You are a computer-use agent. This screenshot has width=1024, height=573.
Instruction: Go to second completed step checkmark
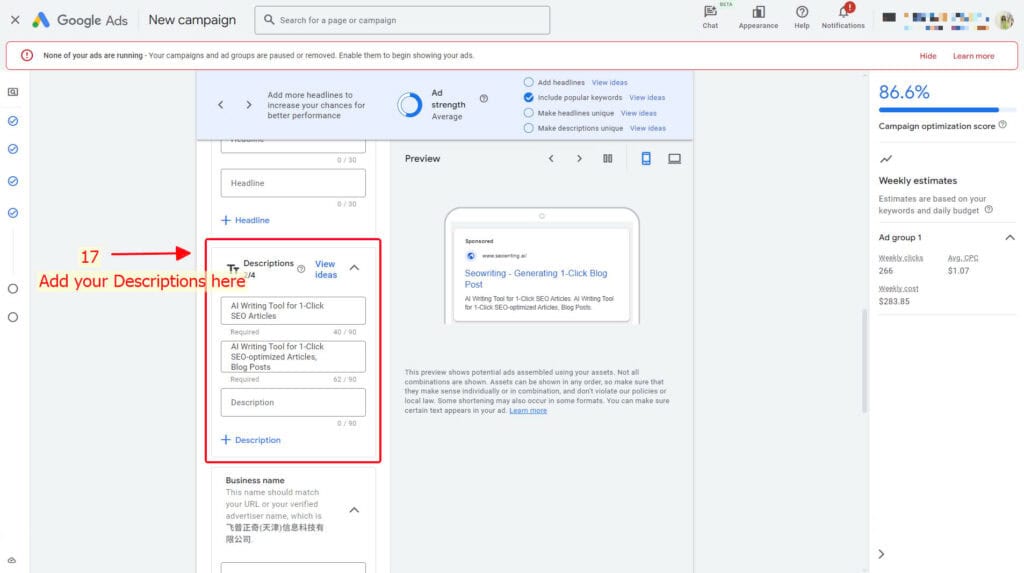(13, 149)
